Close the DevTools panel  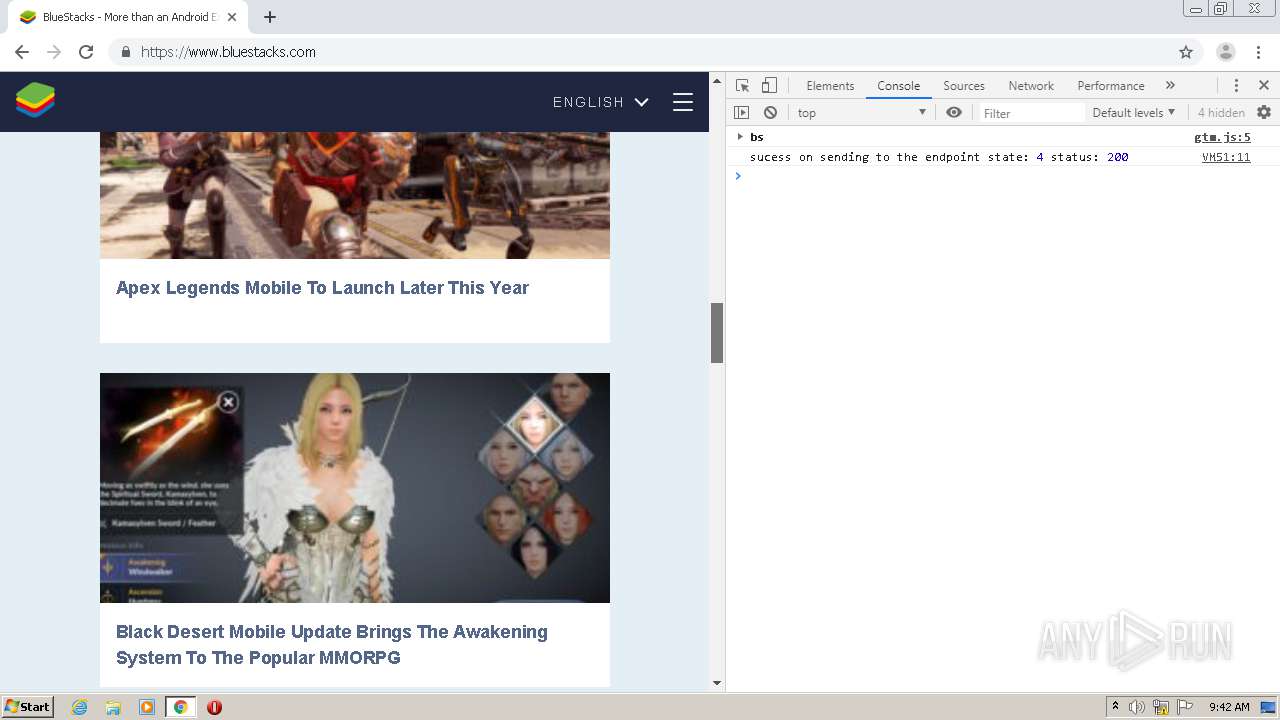1264,86
